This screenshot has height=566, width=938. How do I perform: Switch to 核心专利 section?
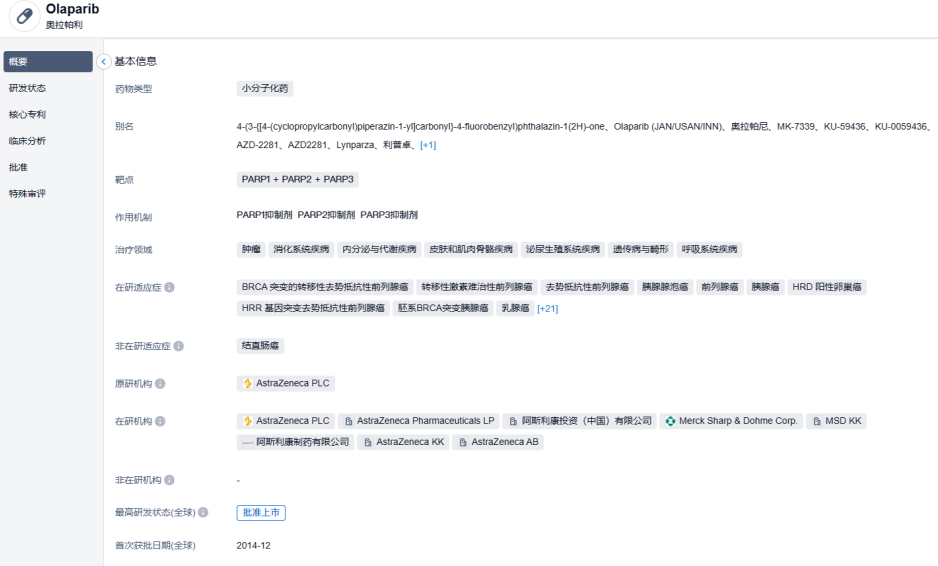tap(27, 114)
